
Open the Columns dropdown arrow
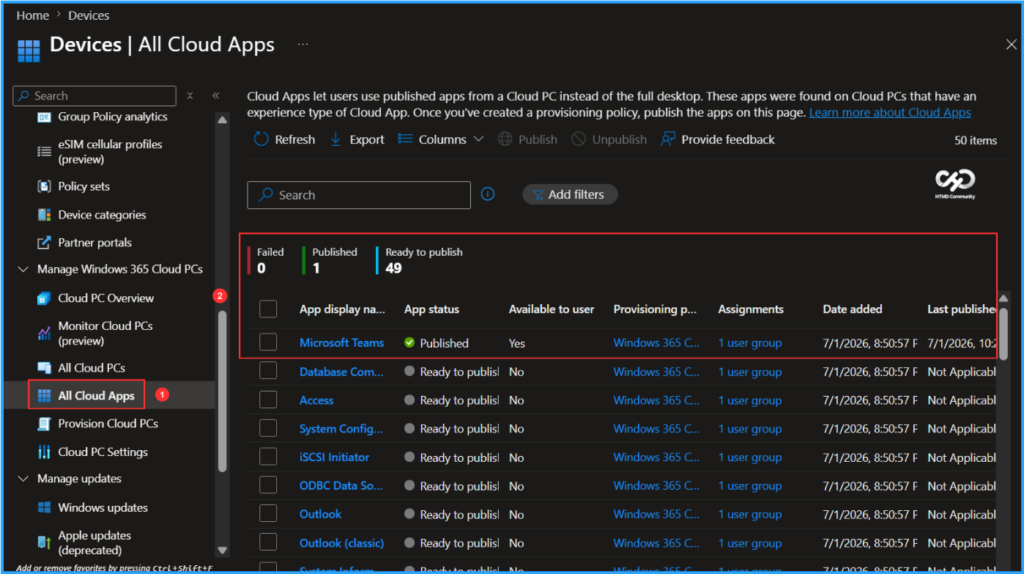click(x=479, y=139)
